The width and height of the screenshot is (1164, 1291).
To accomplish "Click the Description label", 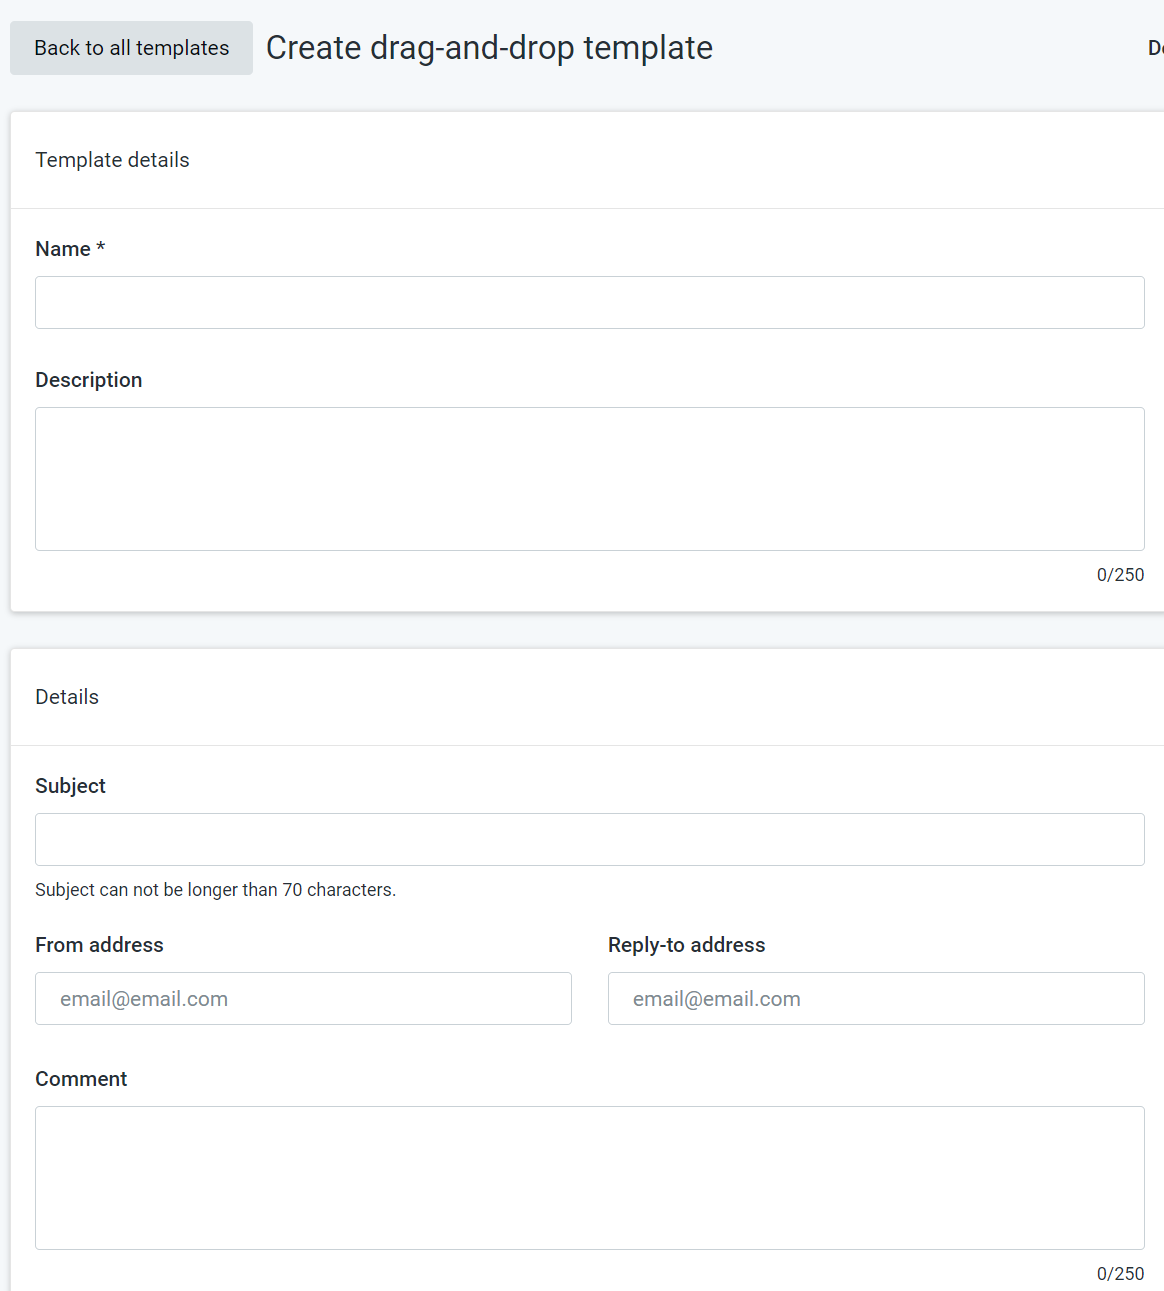I will click(x=88, y=379).
